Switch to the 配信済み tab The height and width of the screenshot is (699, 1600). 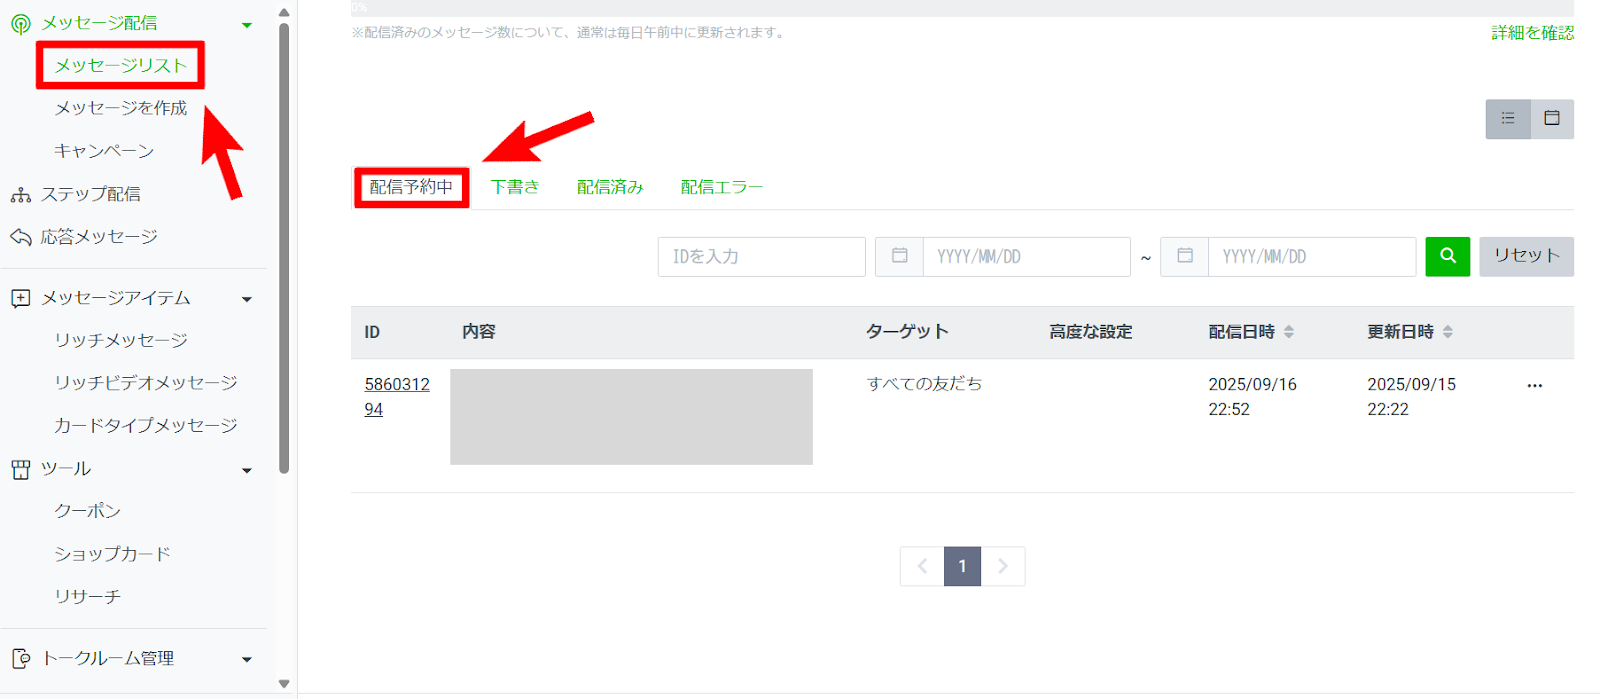(x=610, y=187)
